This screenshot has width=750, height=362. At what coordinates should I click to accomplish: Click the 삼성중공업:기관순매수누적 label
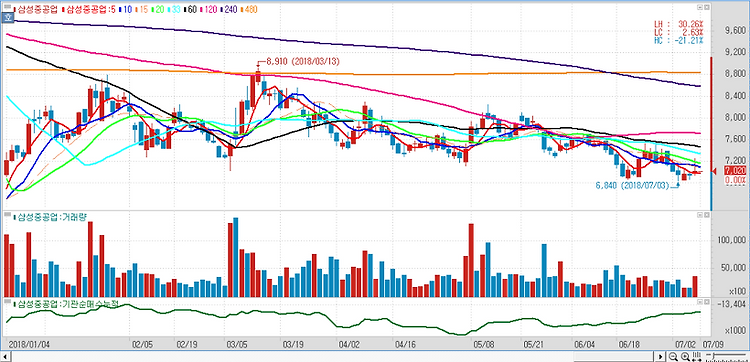[x=67, y=304]
